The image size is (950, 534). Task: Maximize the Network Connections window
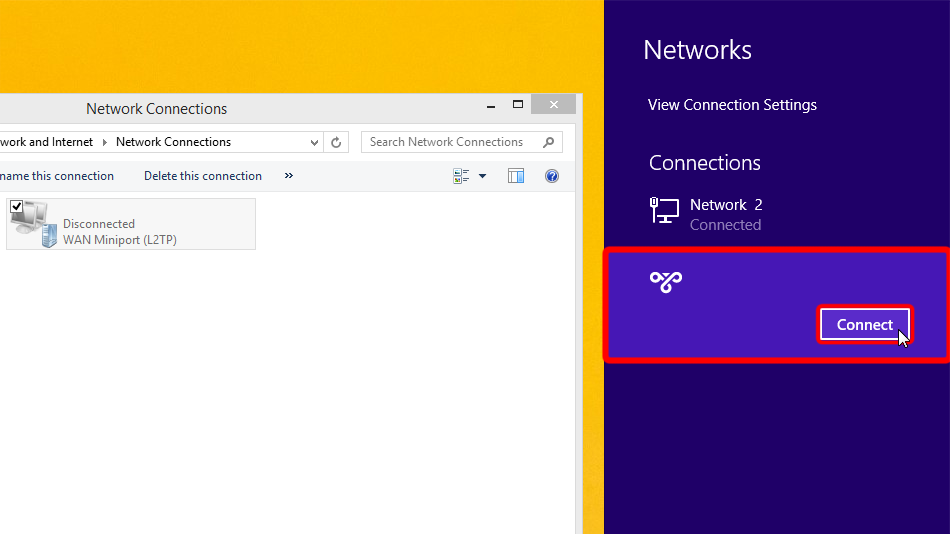click(518, 104)
